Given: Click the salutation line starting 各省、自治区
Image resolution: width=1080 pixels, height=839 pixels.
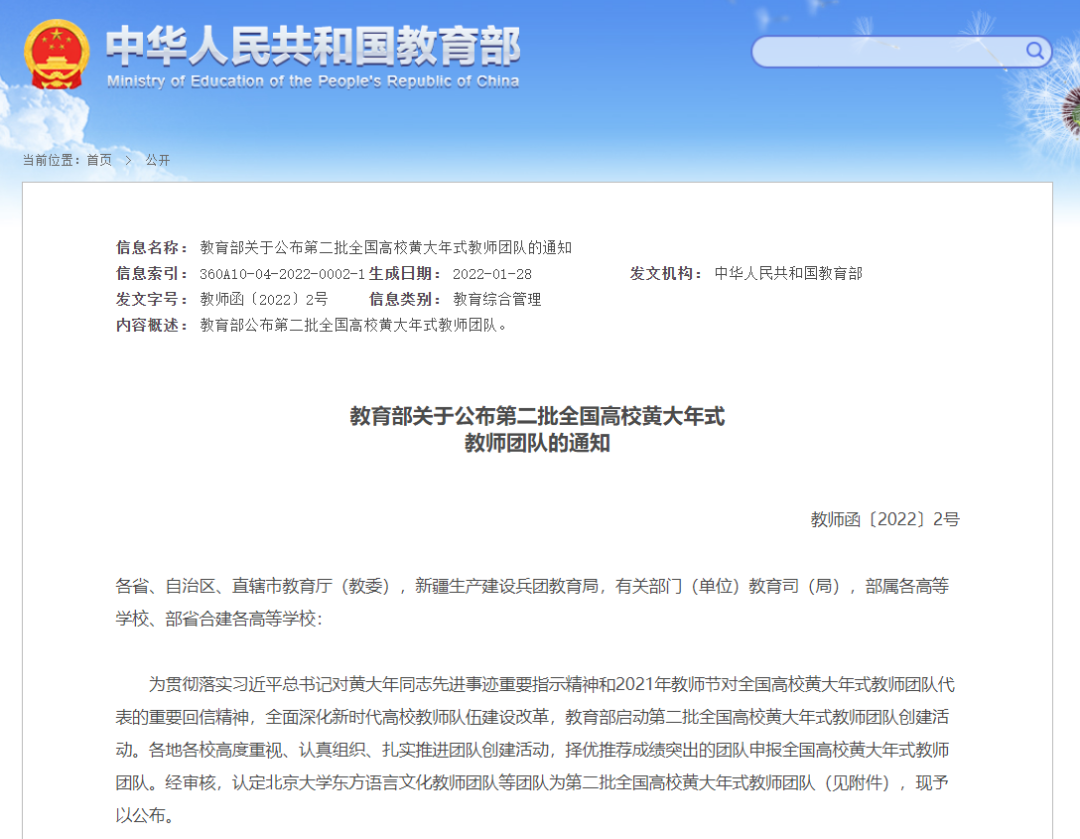Looking at the screenshot, I should [x=532, y=586].
